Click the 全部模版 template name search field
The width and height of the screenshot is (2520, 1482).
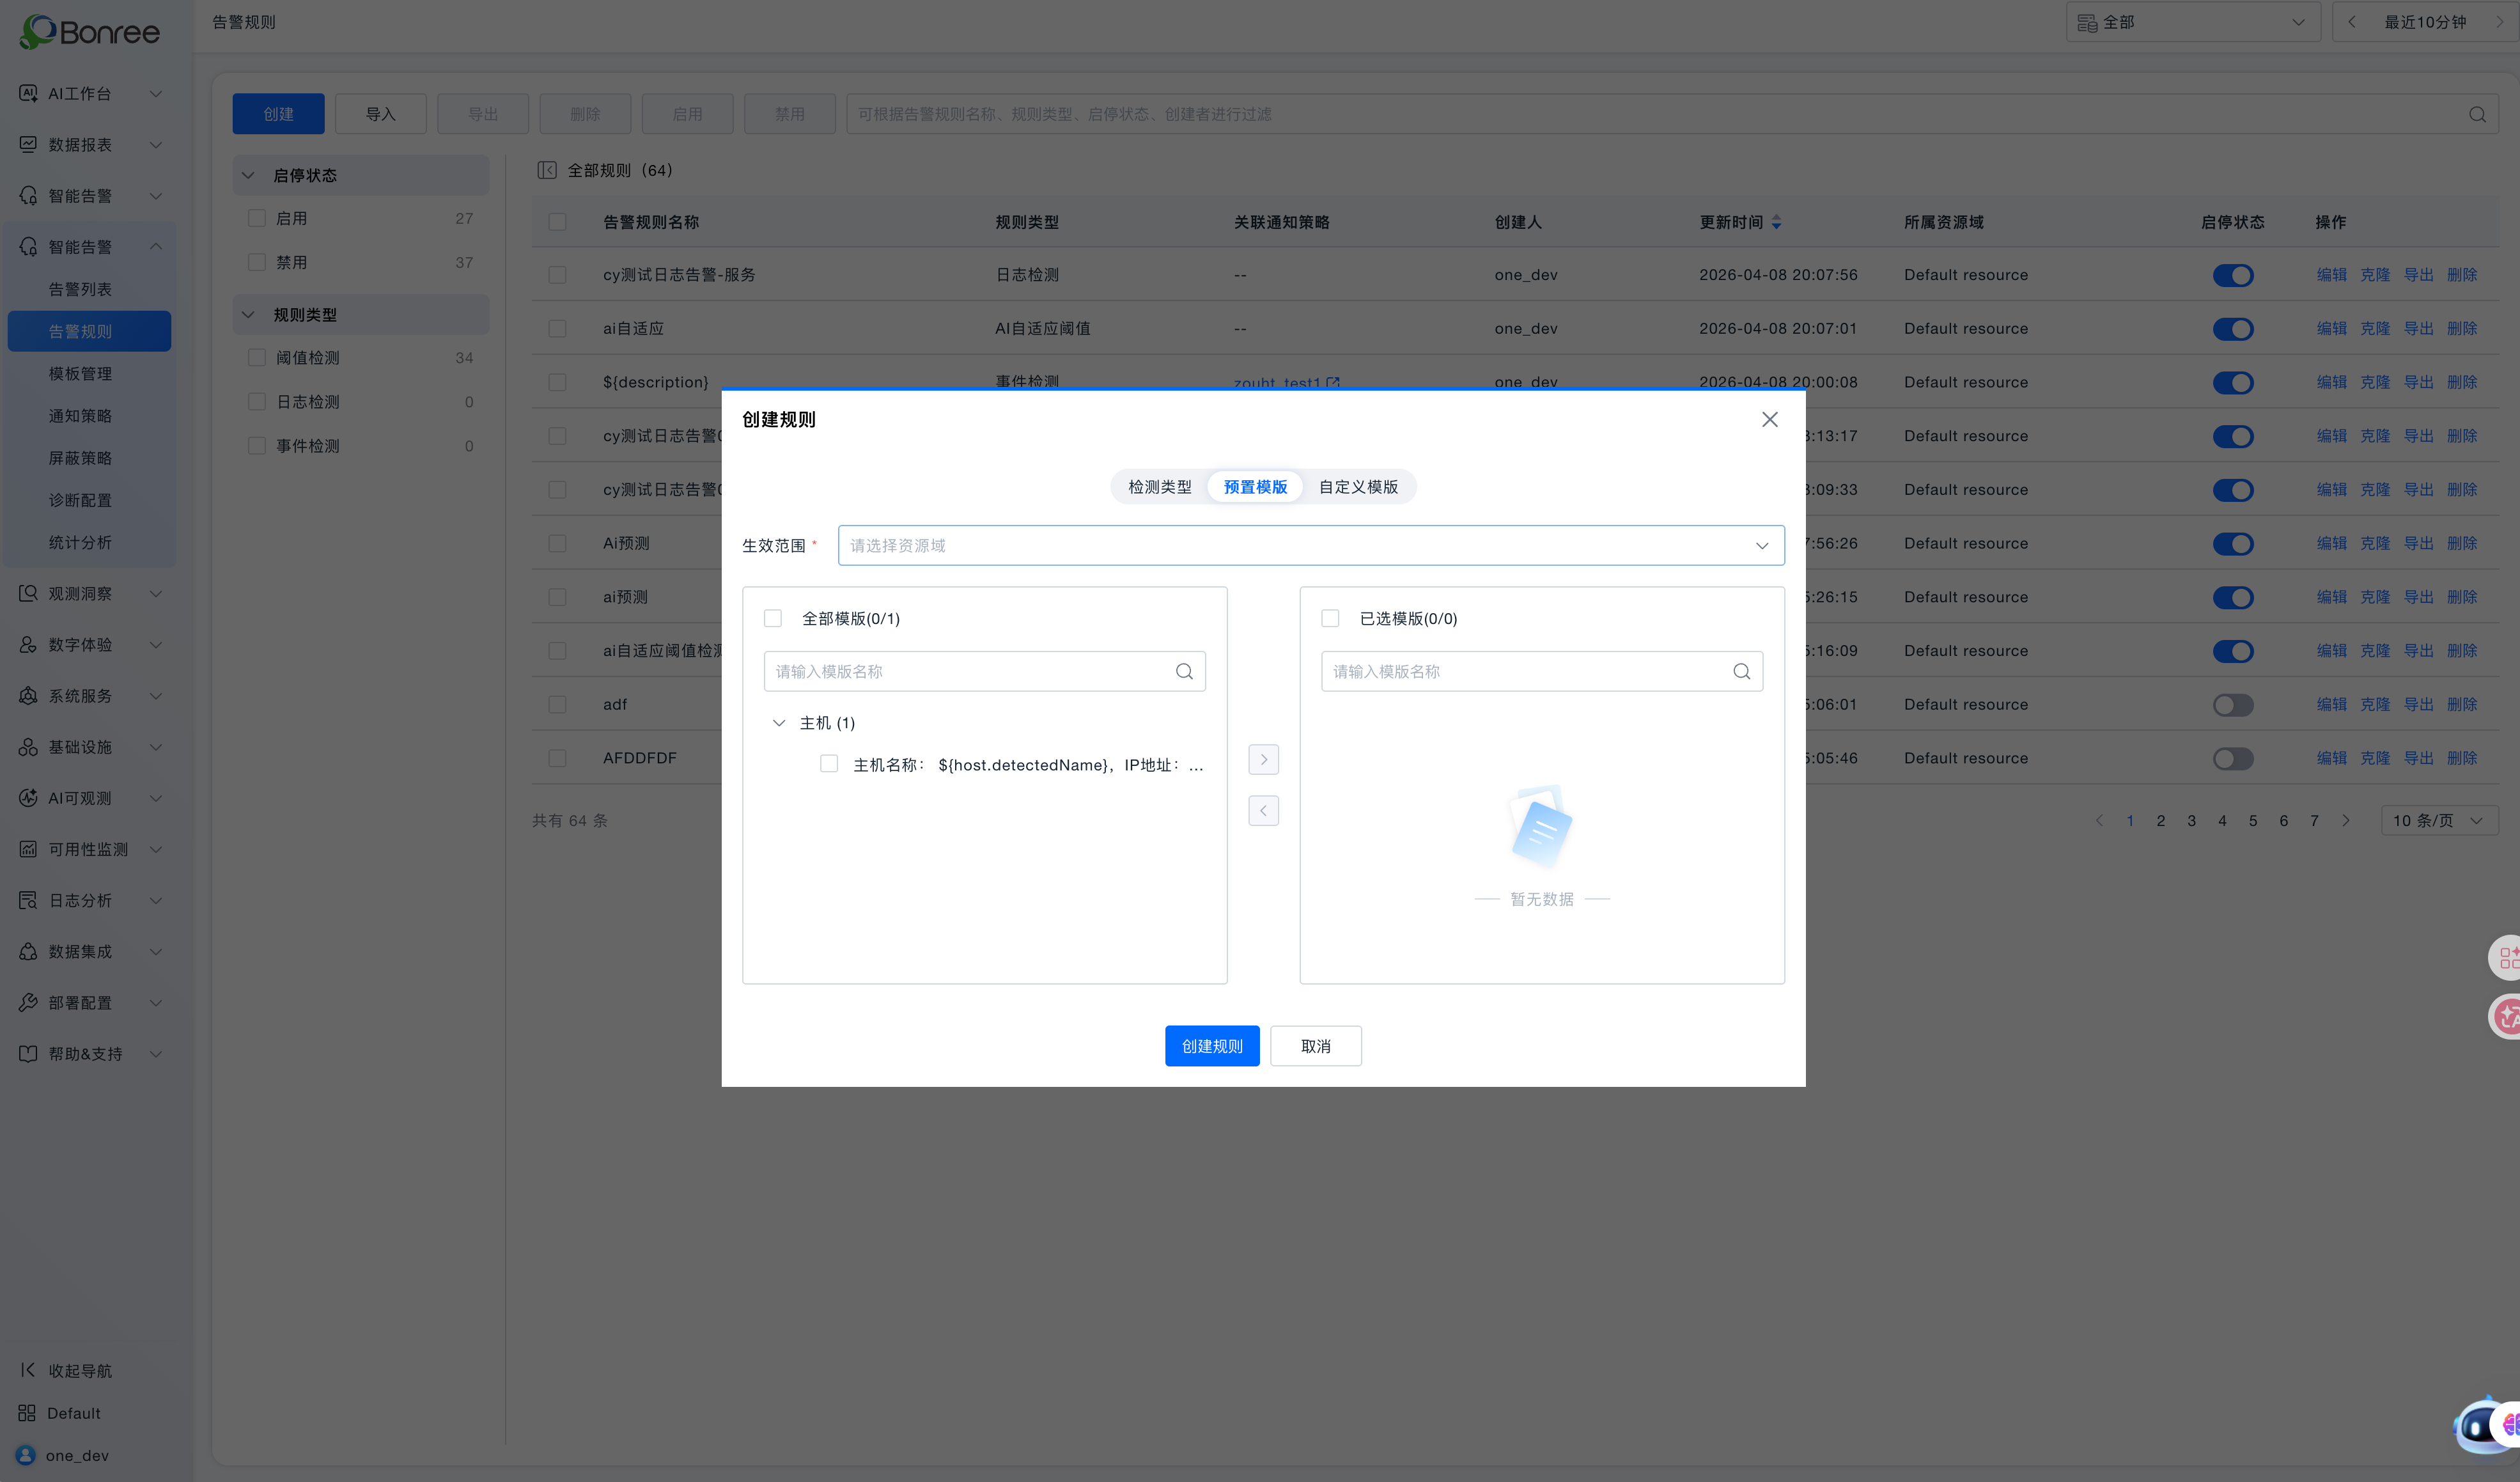pyautogui.click(x=984, y=671)
